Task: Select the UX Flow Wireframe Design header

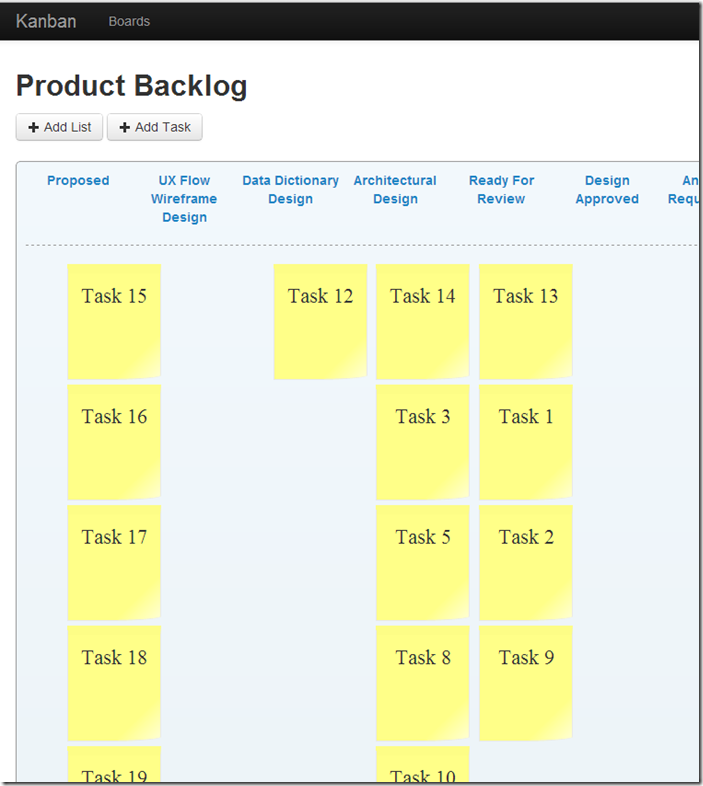Action: click(184, 199)
